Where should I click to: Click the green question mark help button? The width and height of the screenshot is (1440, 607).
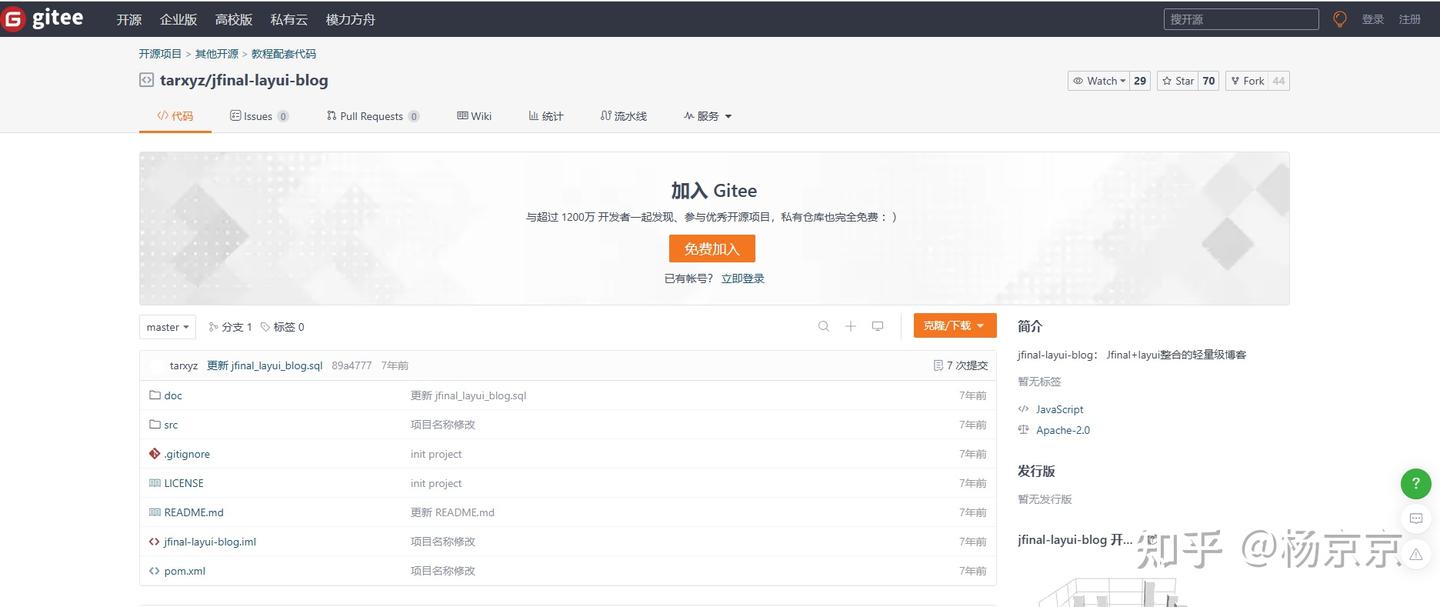point(1414,481)
